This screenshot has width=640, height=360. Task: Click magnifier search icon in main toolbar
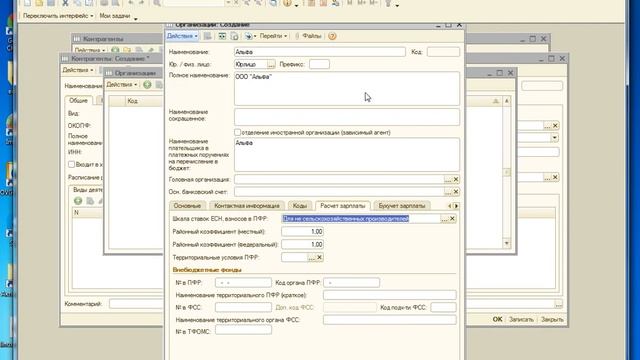coord(157,3)
